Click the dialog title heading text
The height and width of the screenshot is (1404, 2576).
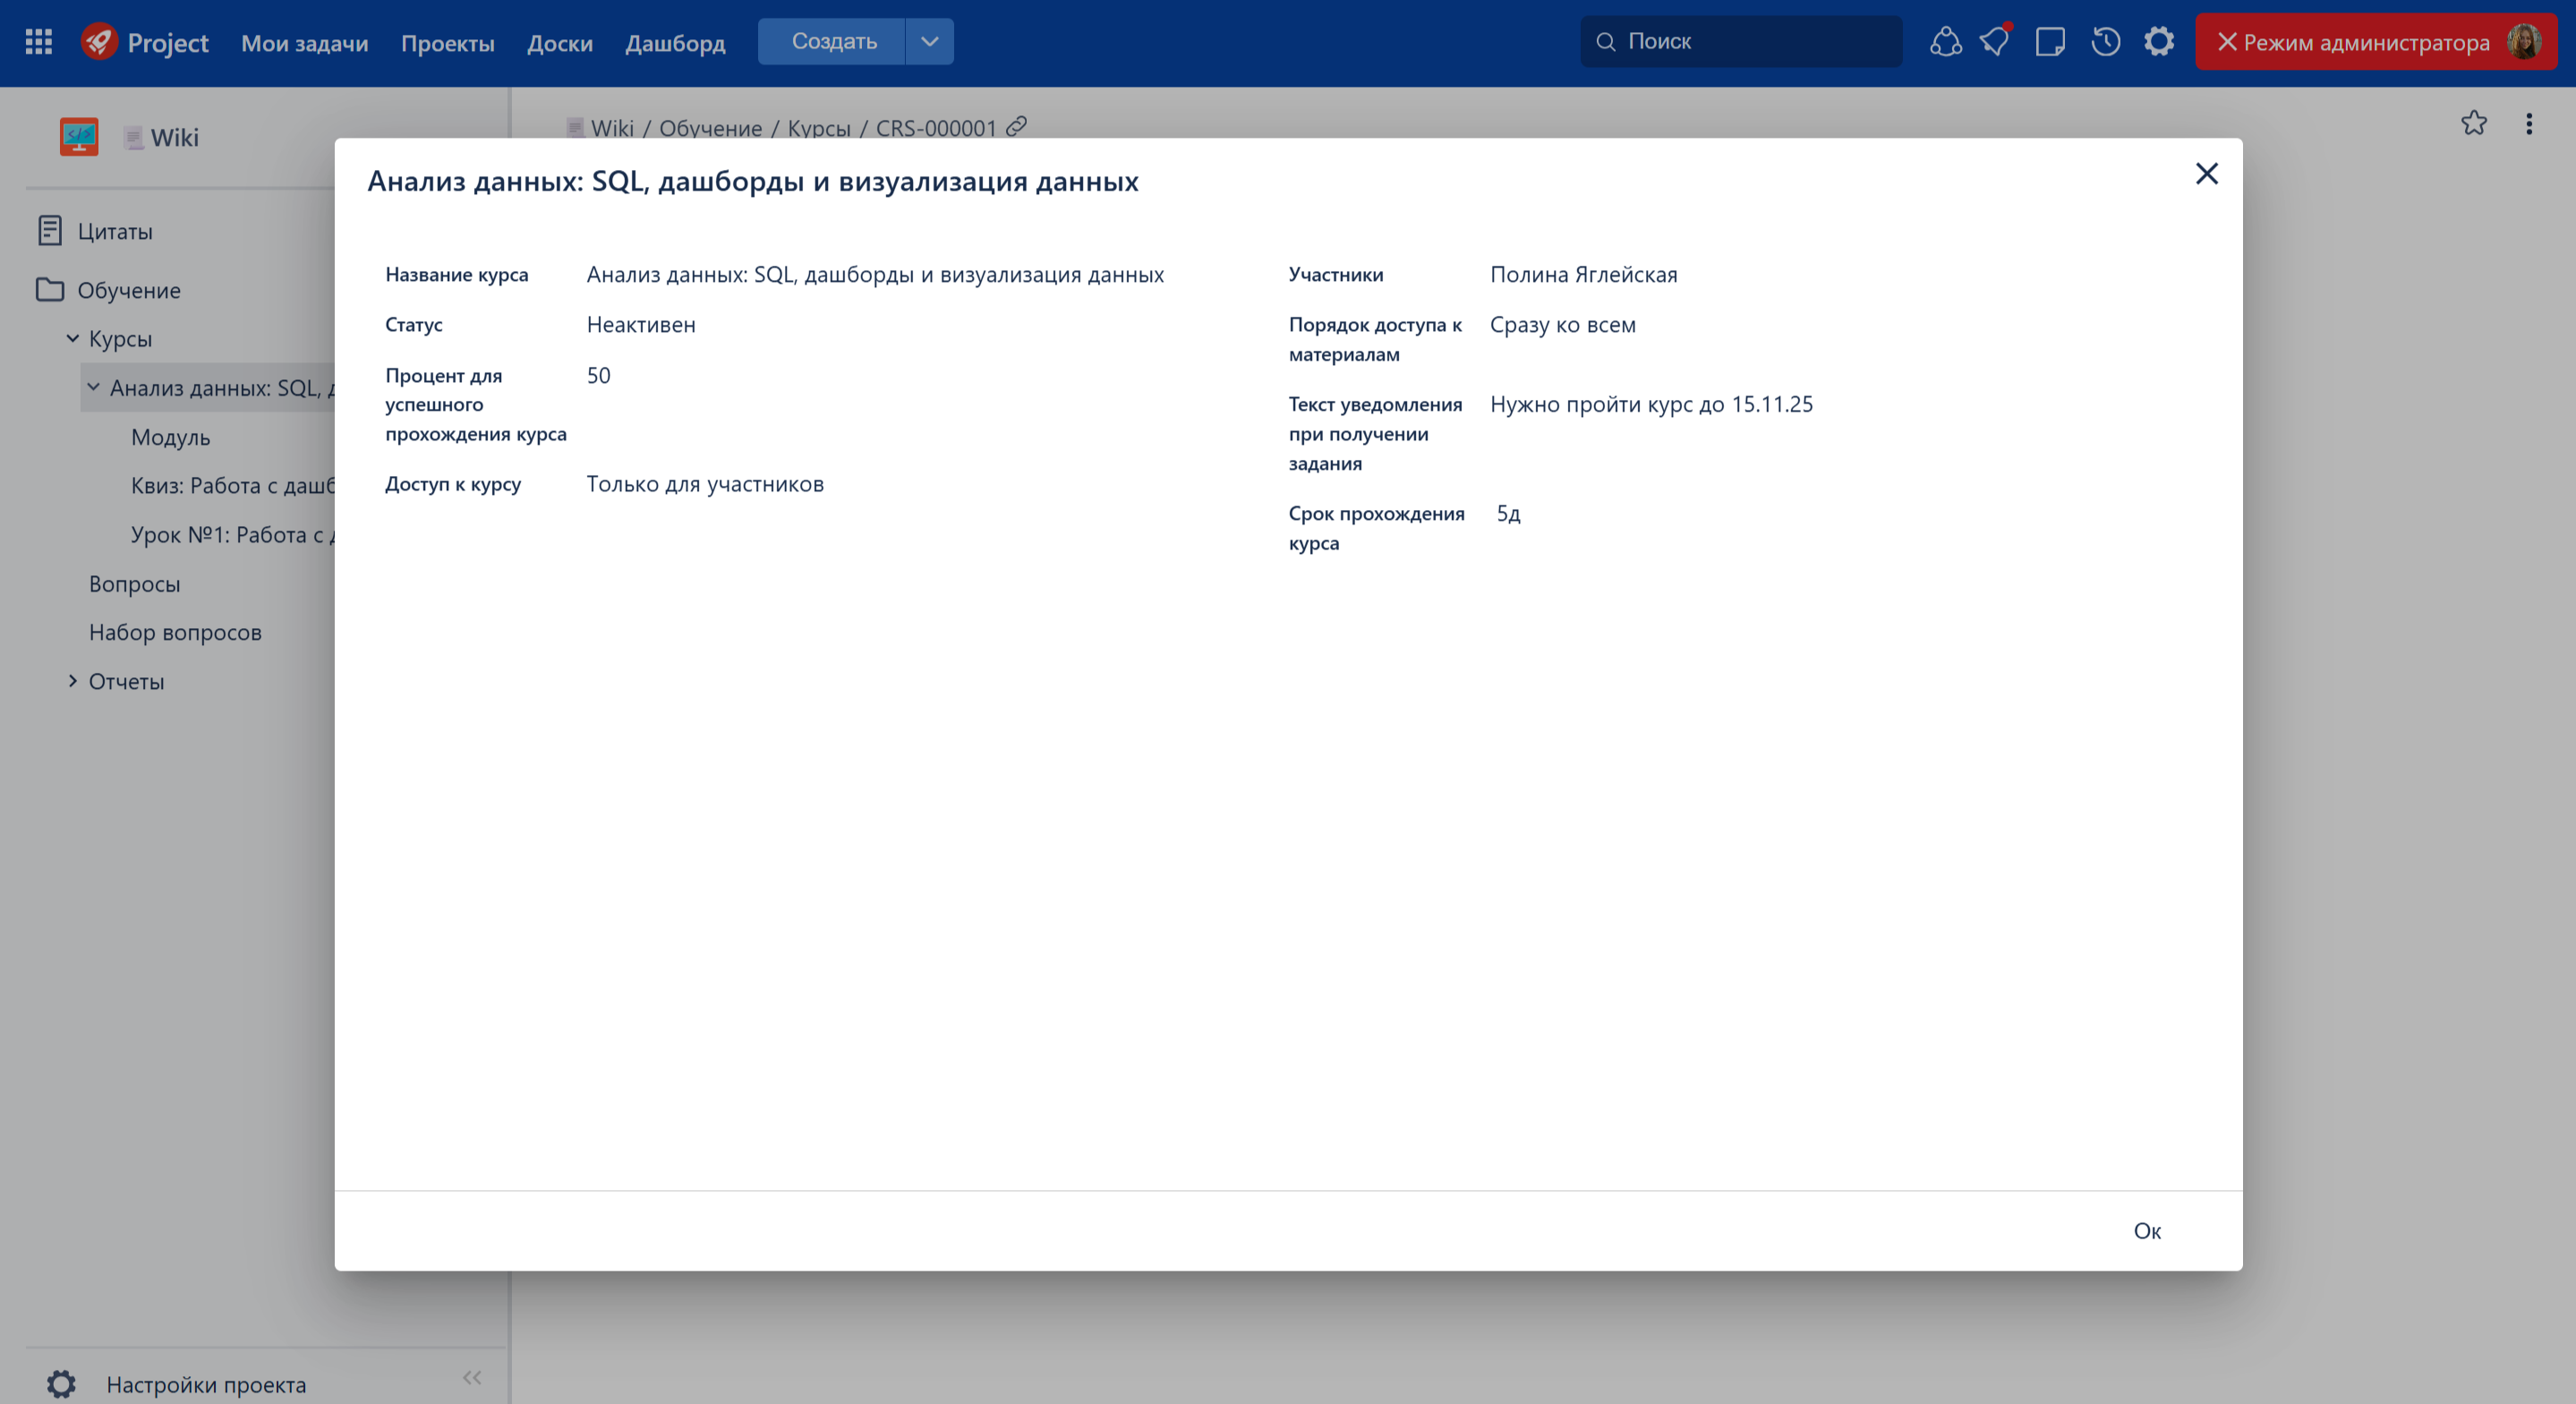(x=753, y=181)
